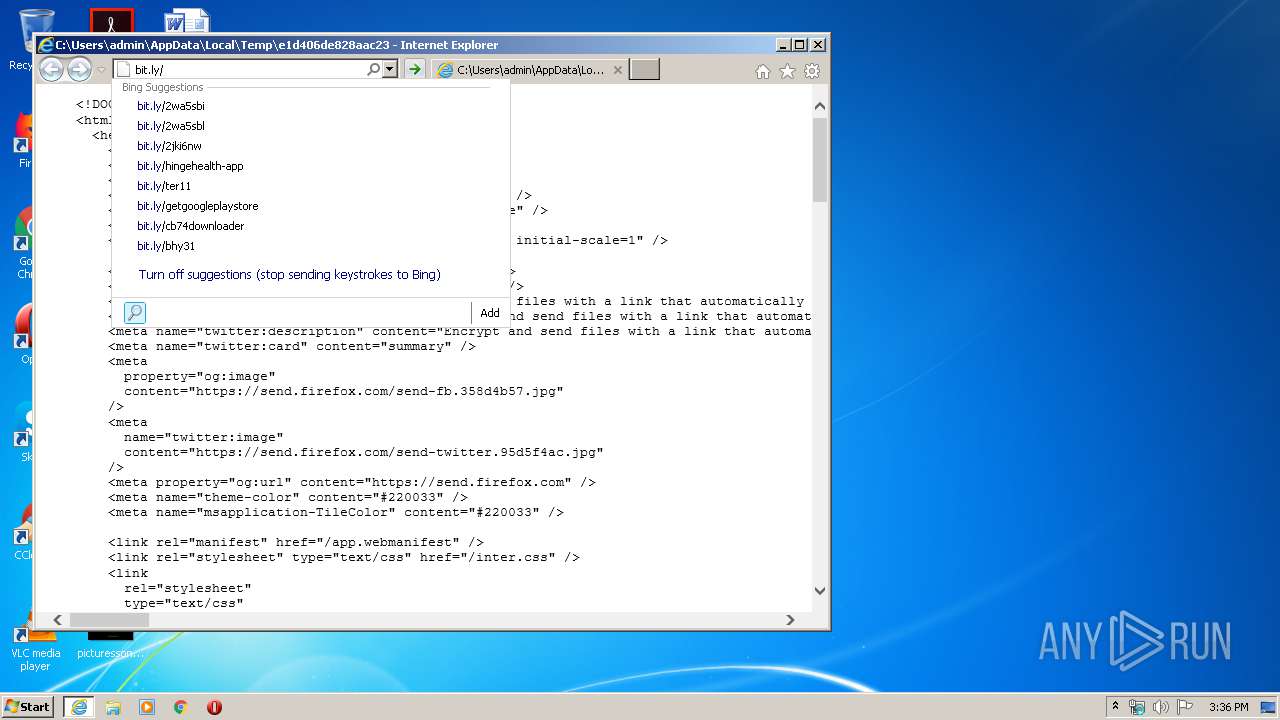Open the Windows Start menu
Image resolution: width=1280 pixels, height=720 pixels.
[x=28, y=706]
